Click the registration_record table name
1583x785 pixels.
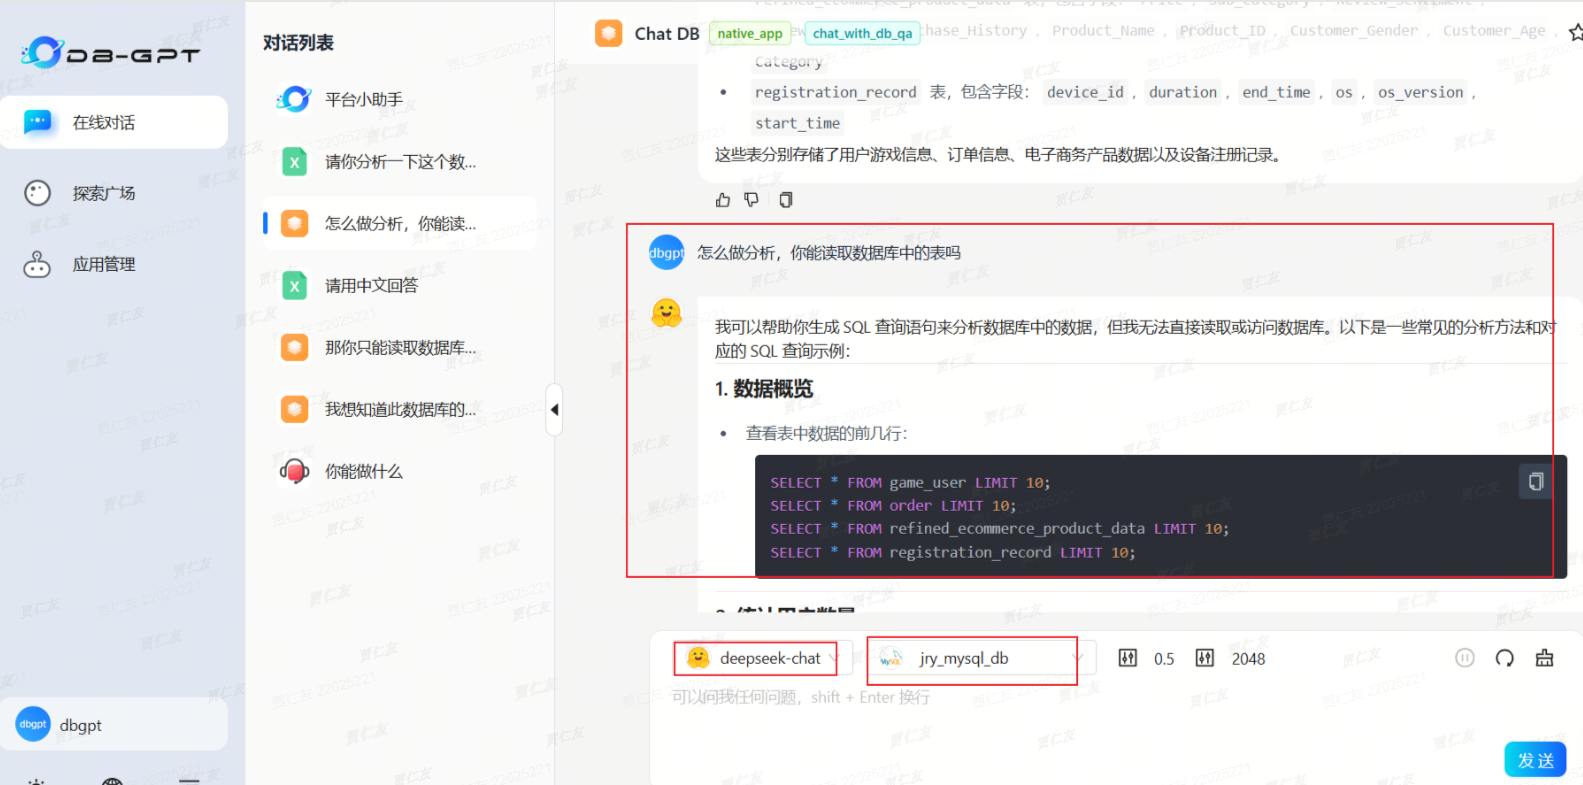836,92
